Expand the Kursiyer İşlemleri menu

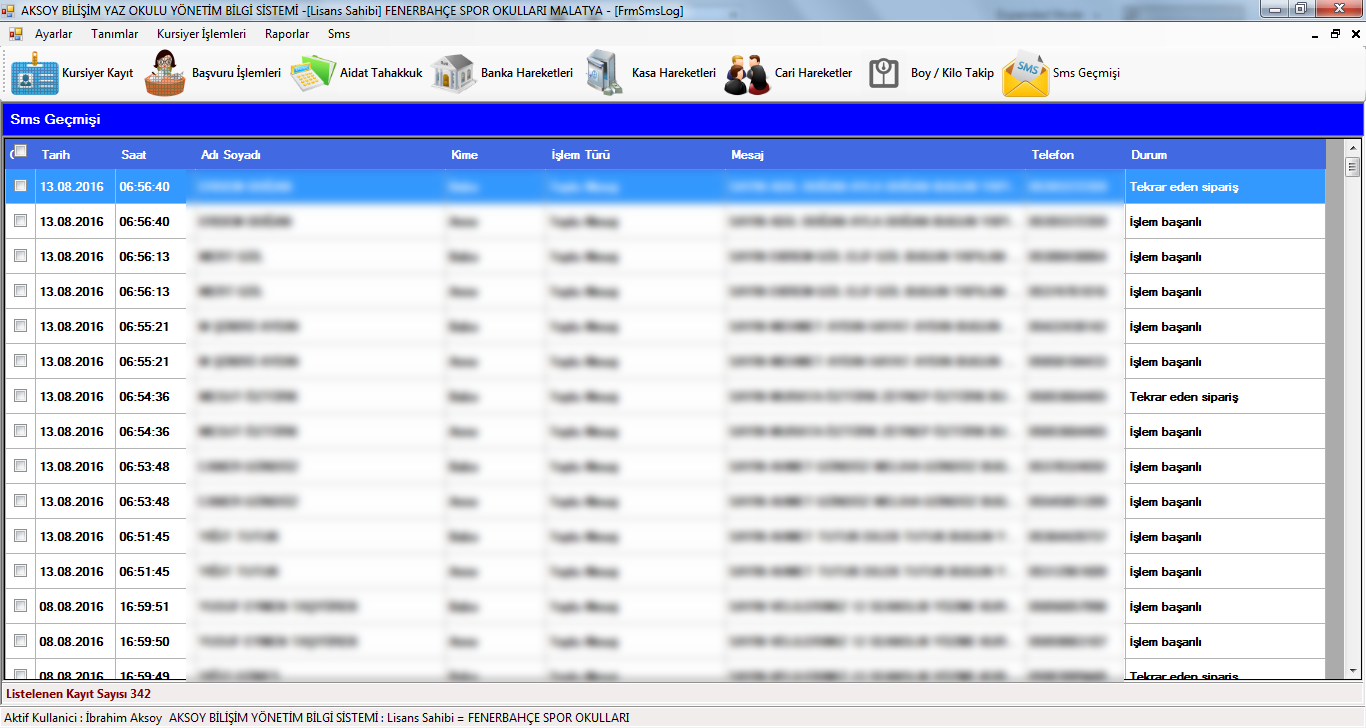201,33
